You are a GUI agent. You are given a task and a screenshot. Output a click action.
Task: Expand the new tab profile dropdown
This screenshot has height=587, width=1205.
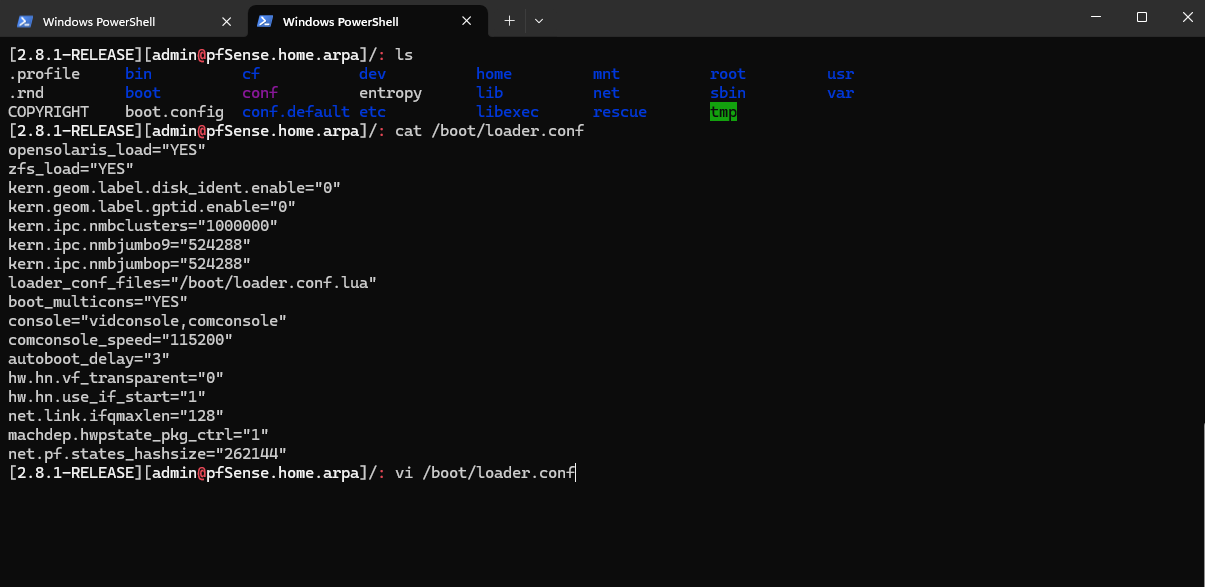(x=539, y=21)
